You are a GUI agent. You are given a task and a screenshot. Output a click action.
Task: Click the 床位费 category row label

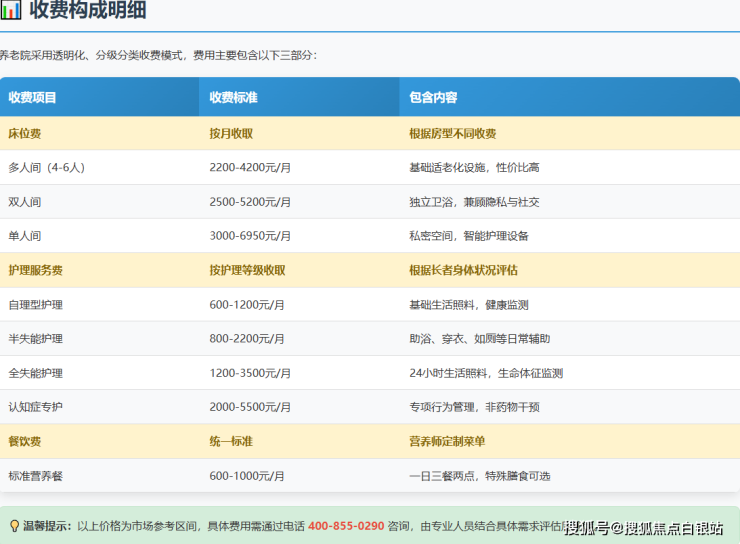click(x=25, y=133)
